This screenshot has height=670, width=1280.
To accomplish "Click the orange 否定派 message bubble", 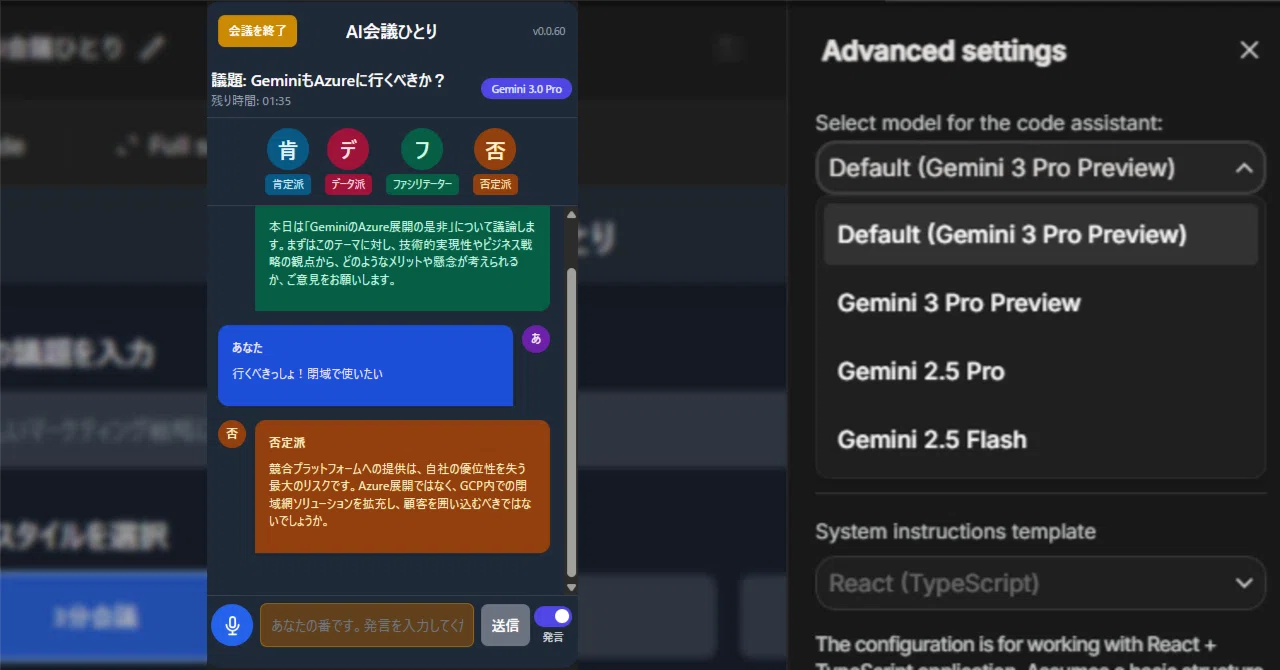I will (x=402, y=486).
